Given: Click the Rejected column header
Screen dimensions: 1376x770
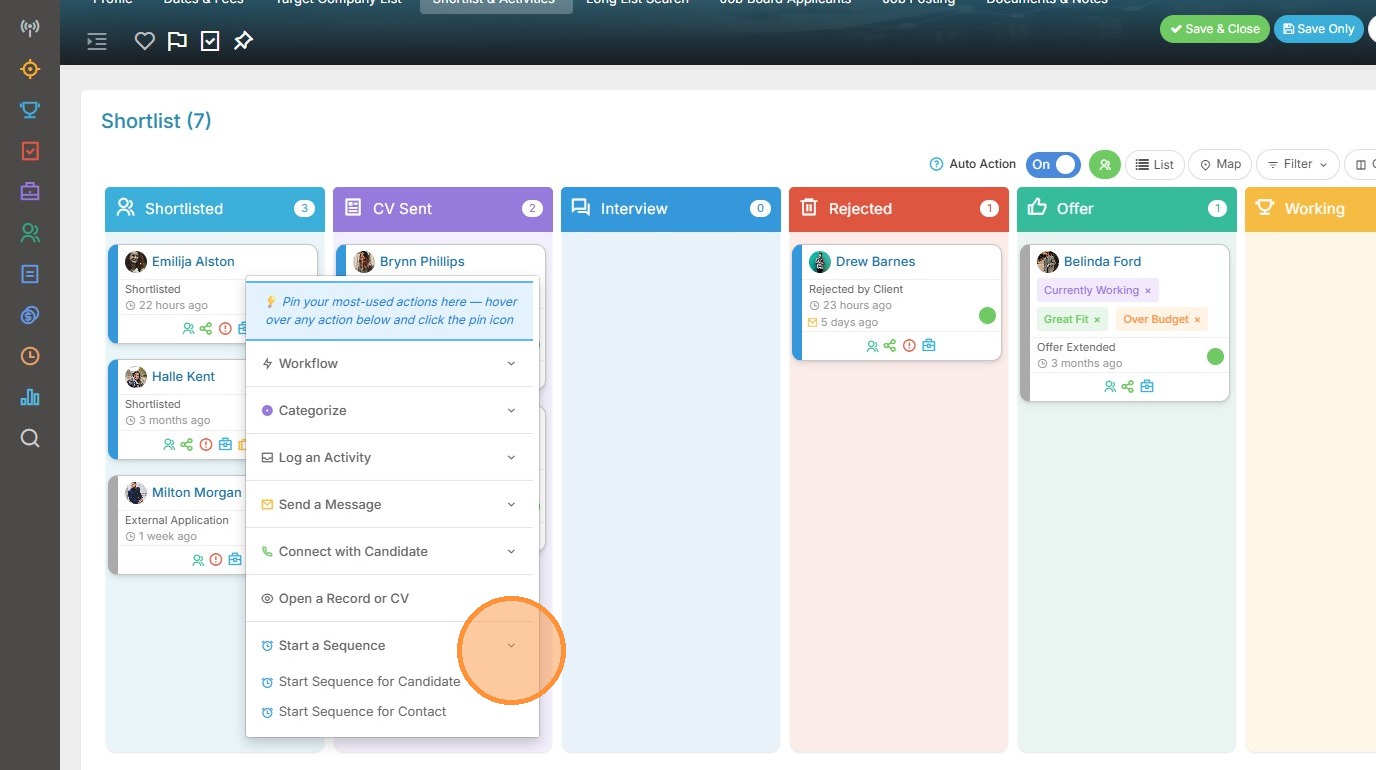Looking at the screenshot, I should pos(899,209).
